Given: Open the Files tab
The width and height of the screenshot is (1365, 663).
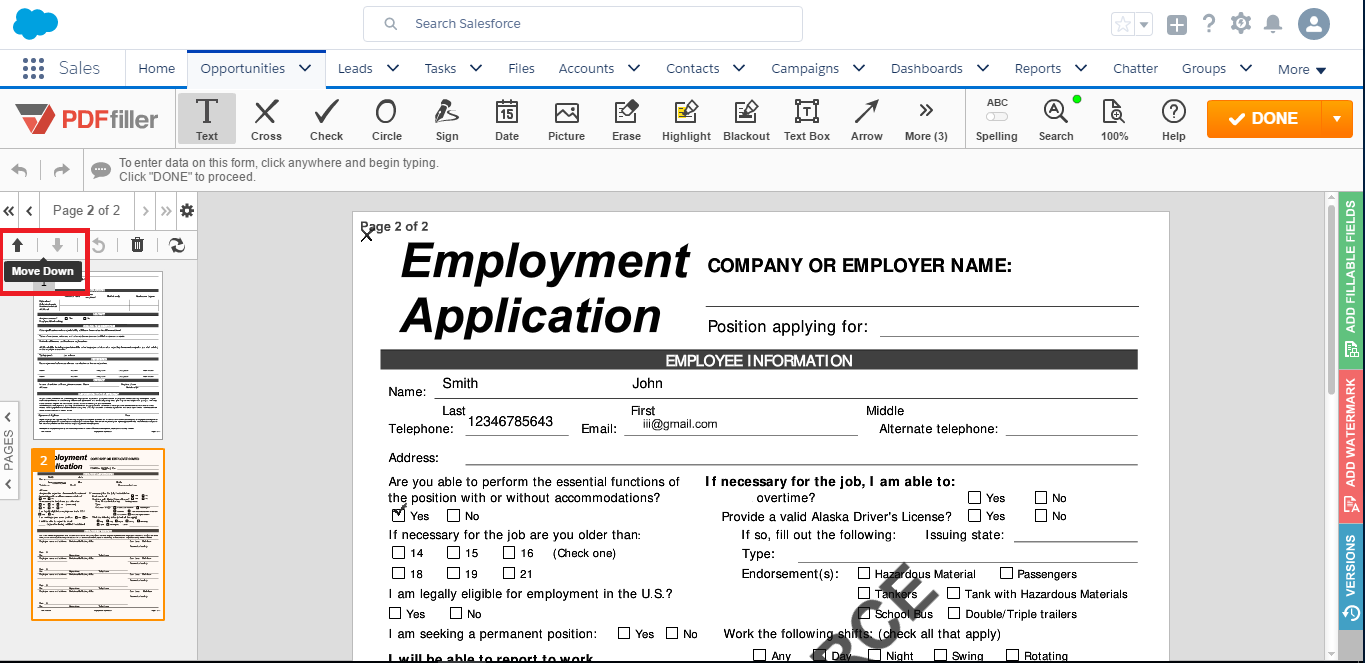Looking at the screenshot, I should (x=521, y=68).
